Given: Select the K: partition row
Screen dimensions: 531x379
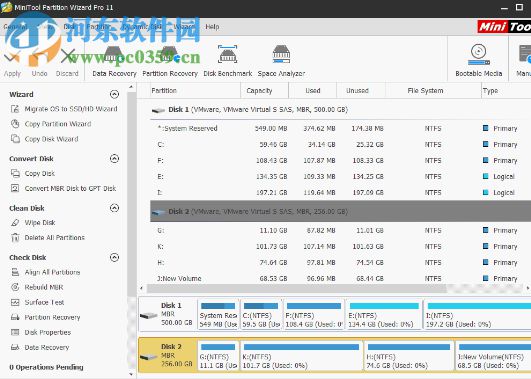Looking at the screenshot, I should [x=340, y=247].
